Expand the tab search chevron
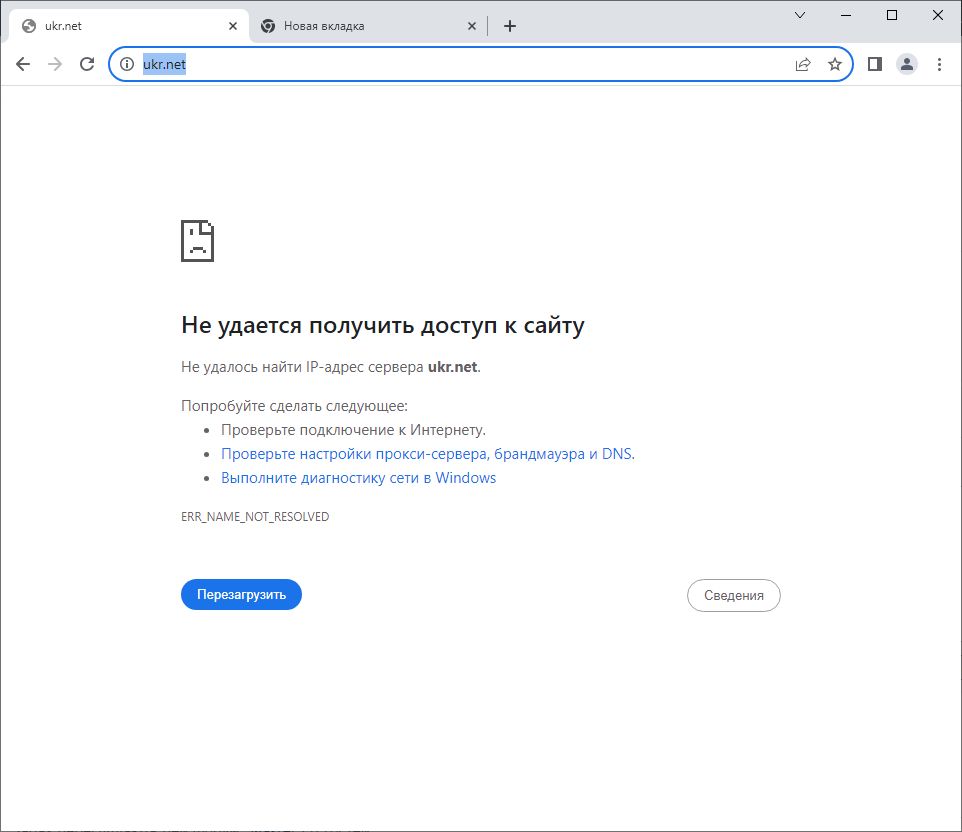Screen dimensions: 962x832 800,15
